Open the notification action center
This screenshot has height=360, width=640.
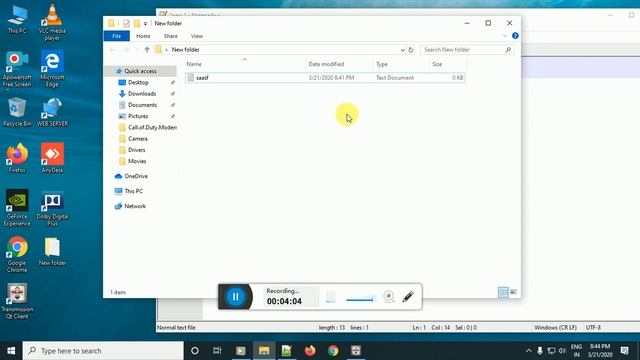pyautogui.click(x=624, y=351)
